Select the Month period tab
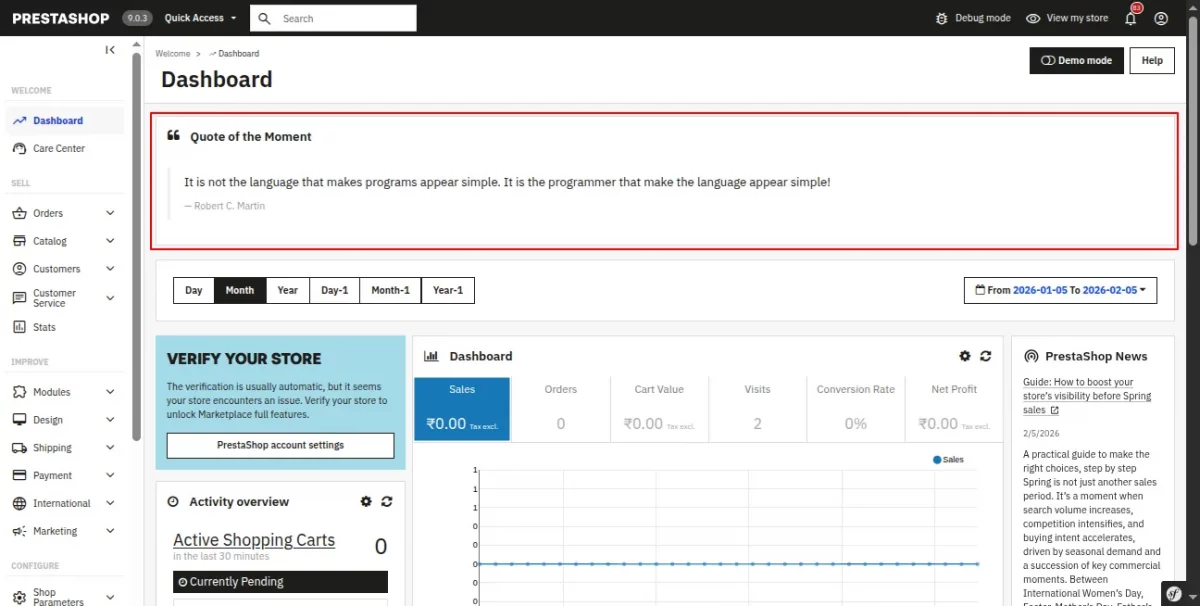Viewport: 1200px width, 606px height. point(240,290)
